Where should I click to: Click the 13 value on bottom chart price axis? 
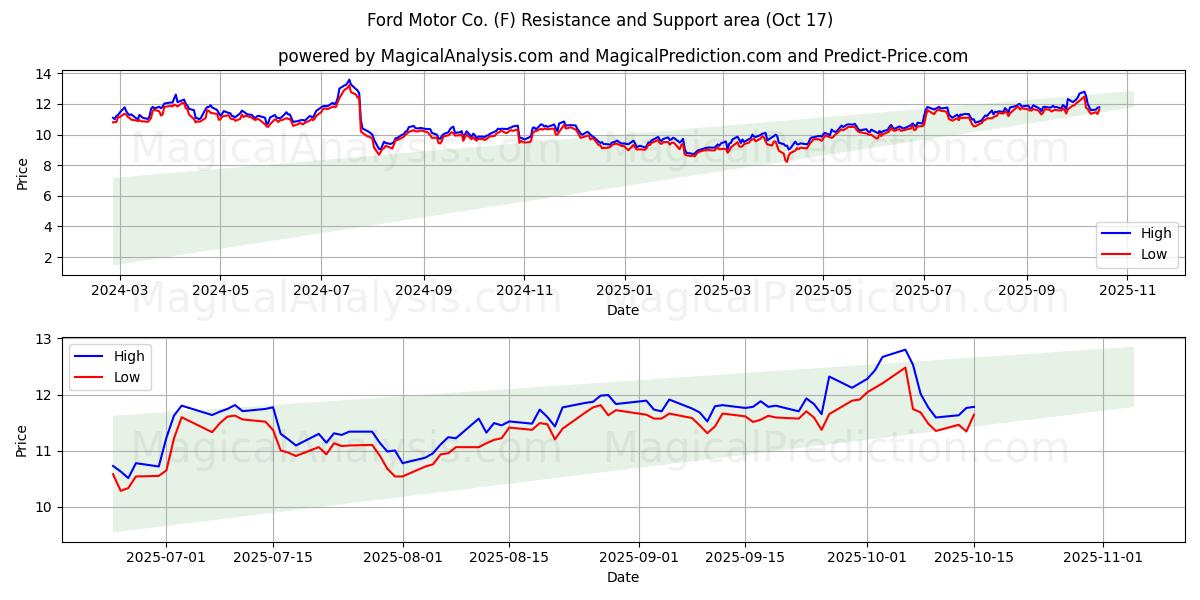coord(45,340)
